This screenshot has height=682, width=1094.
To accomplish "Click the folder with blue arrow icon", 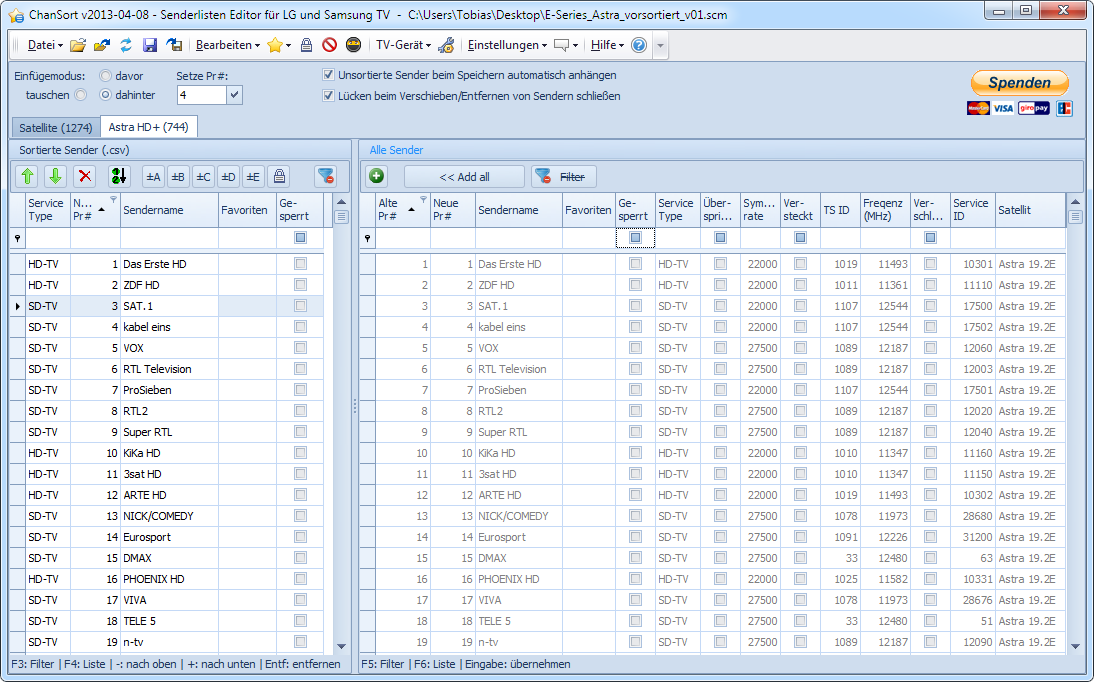I will pos(102,45).
